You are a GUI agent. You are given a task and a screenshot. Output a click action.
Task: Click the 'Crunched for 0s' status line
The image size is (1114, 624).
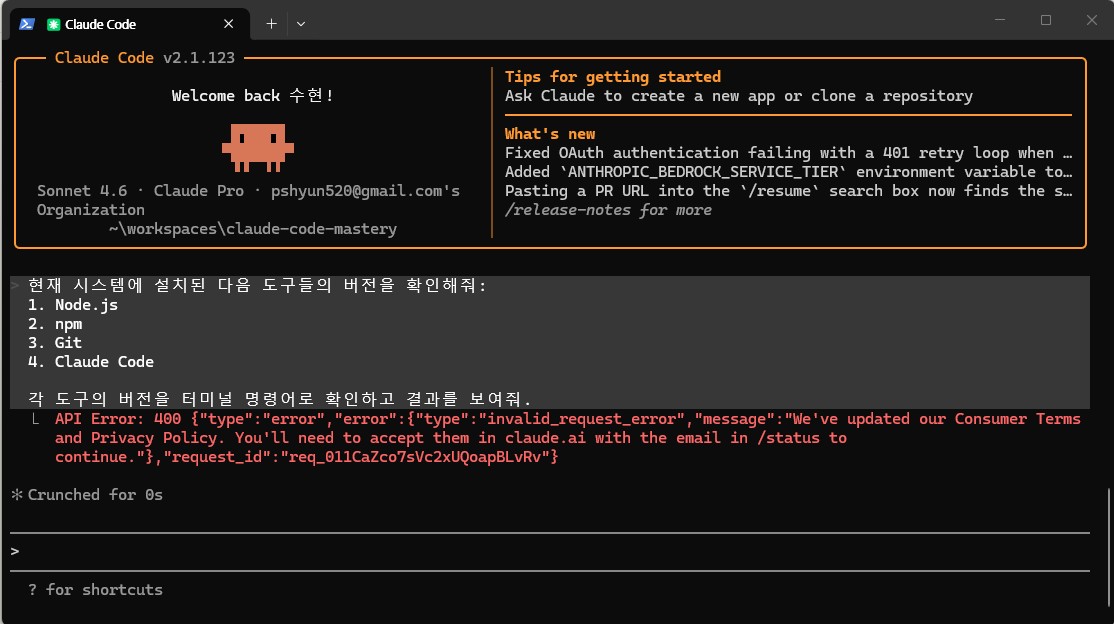(x=87, y=495)
